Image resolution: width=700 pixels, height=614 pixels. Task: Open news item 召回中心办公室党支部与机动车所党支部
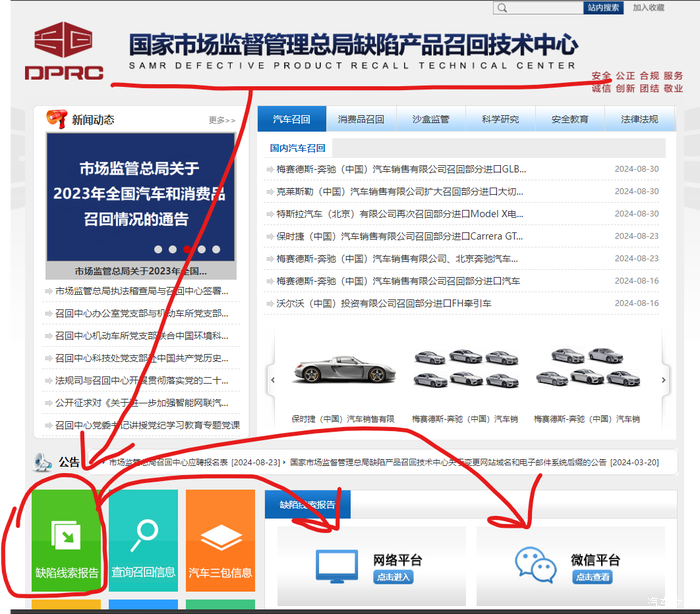[142, 313]
